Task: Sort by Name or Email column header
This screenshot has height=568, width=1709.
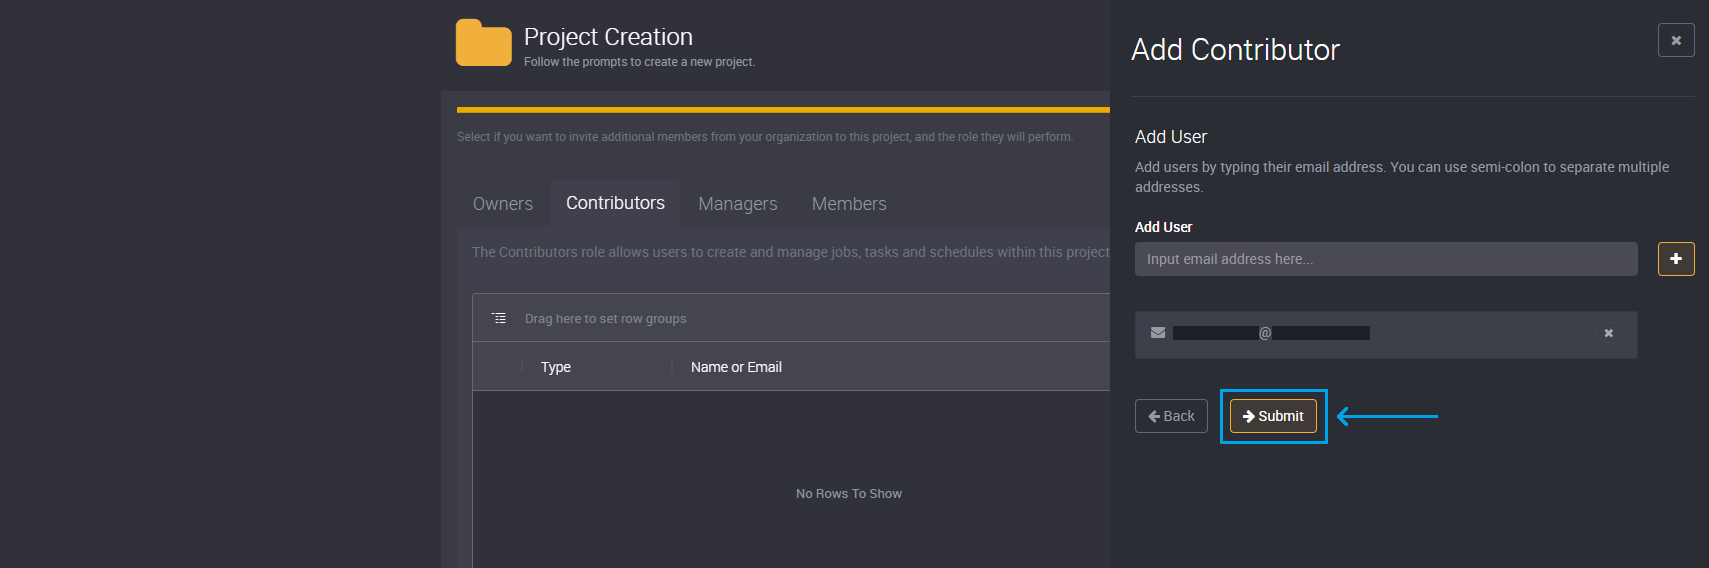Action: pyautogui.click(x=736, y=367)
